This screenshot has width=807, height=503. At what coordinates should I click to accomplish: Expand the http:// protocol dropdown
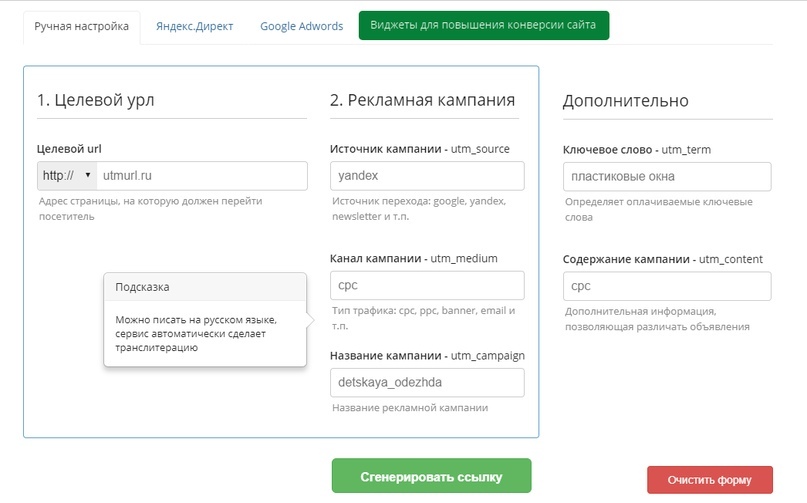tap(66, 176)
